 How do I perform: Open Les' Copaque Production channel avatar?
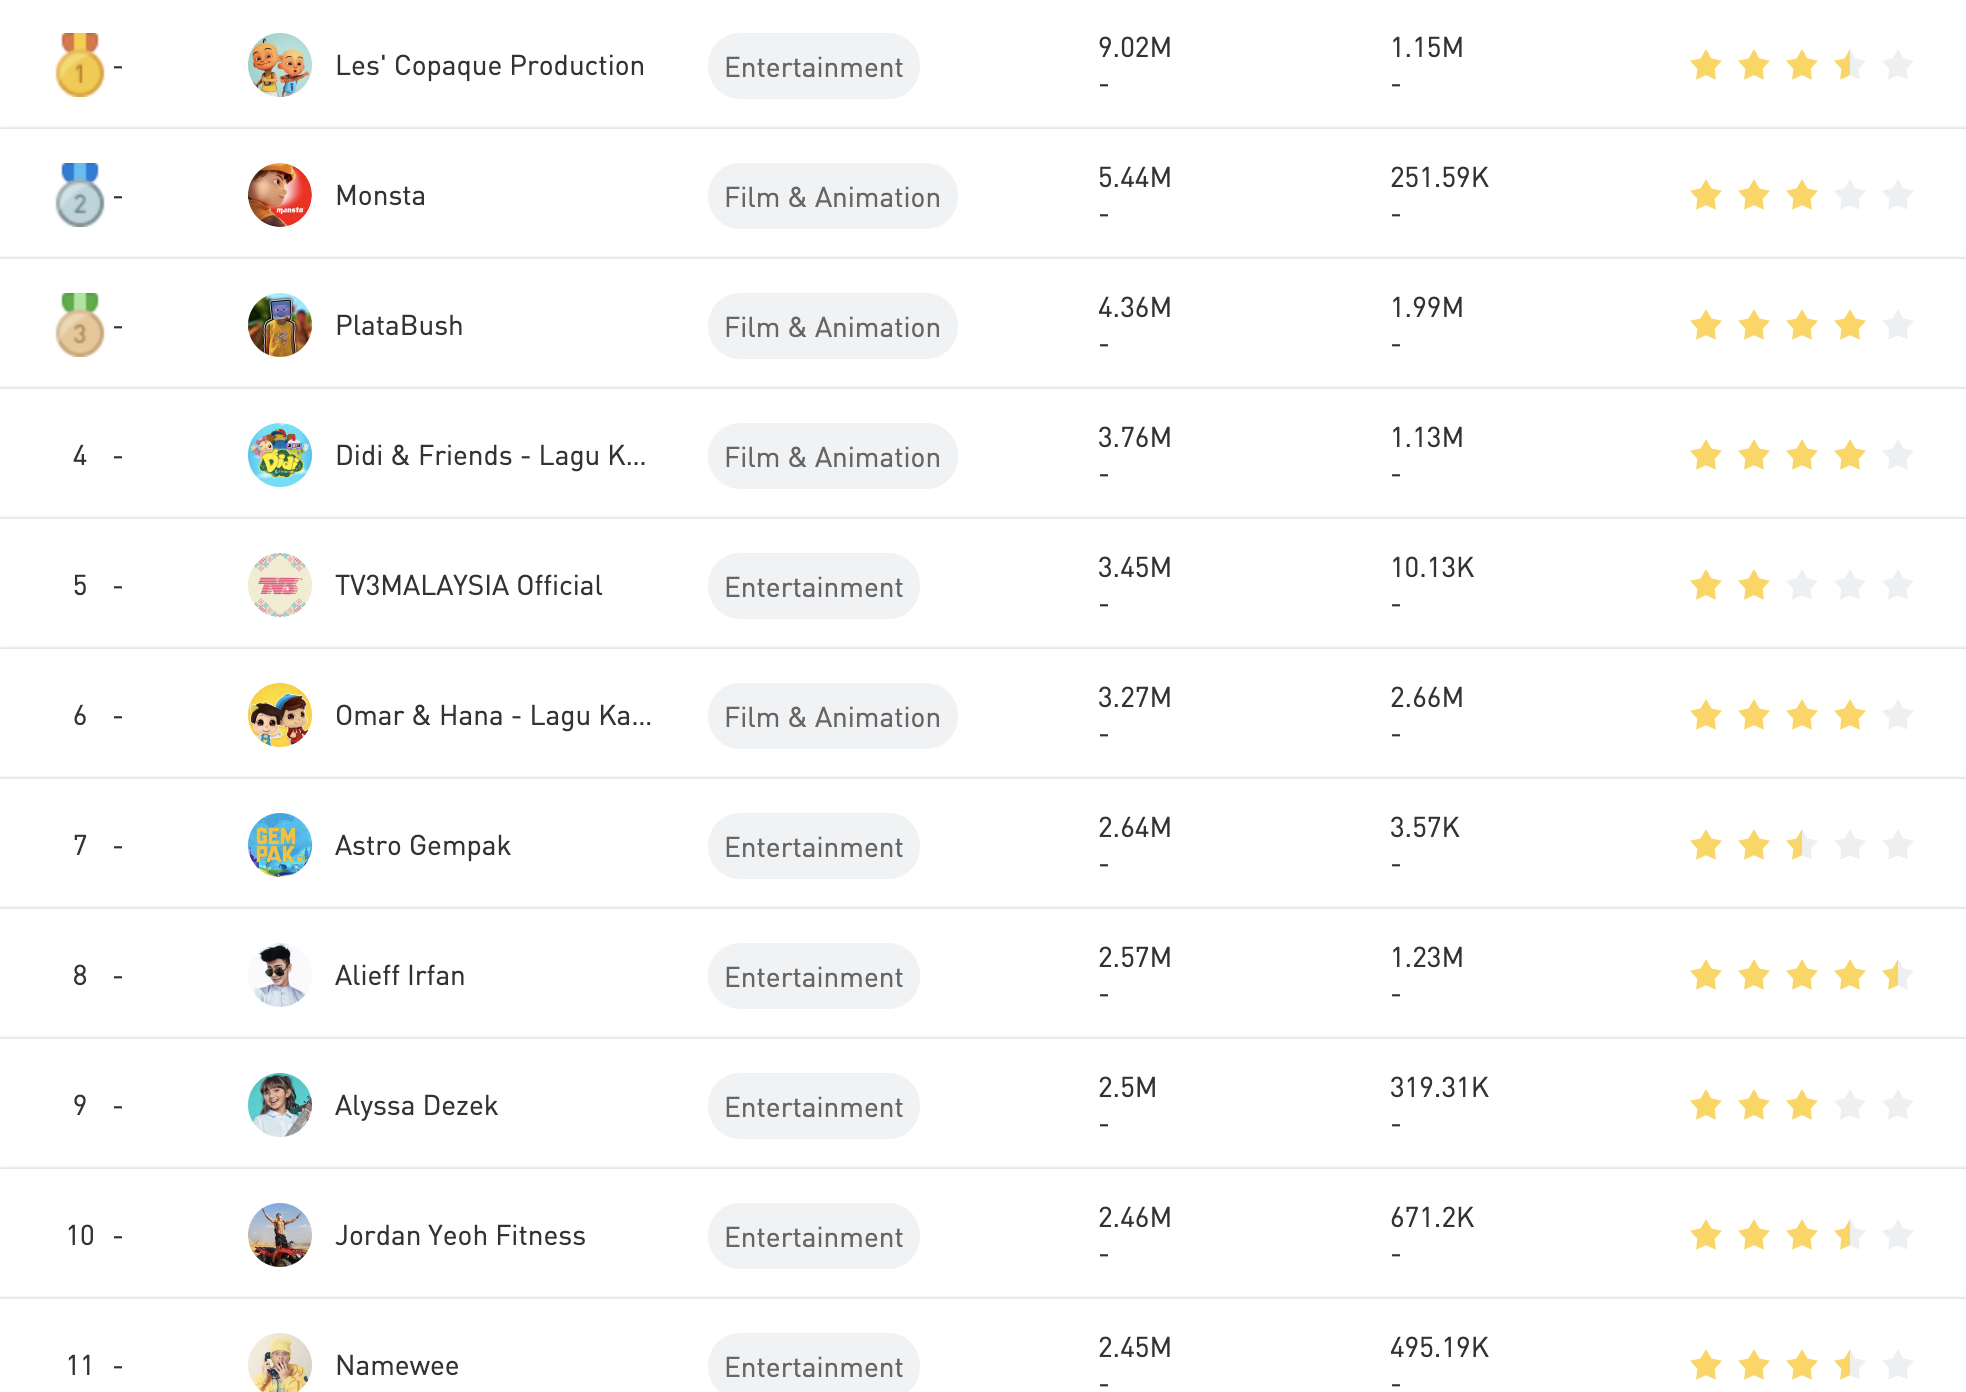[279, 66]
